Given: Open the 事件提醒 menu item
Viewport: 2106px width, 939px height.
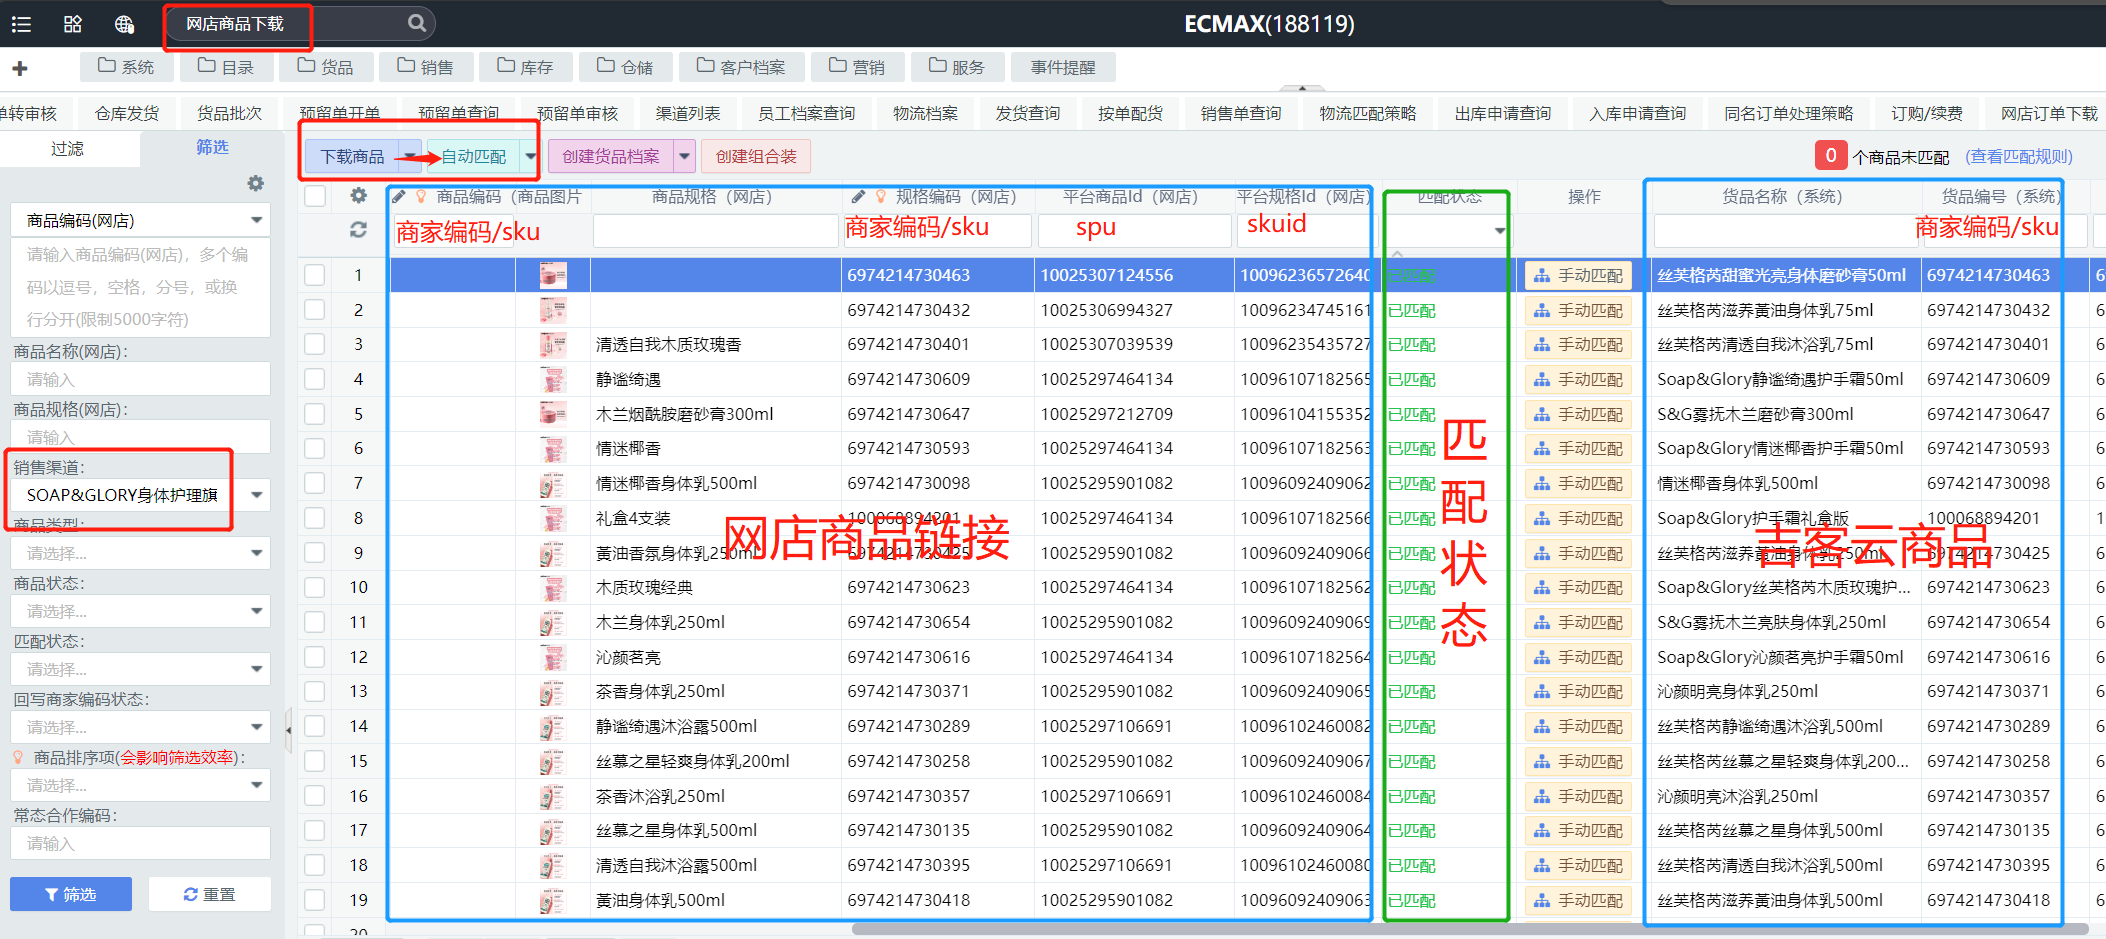Looking at the screenshot, I should pos(1063,67).
